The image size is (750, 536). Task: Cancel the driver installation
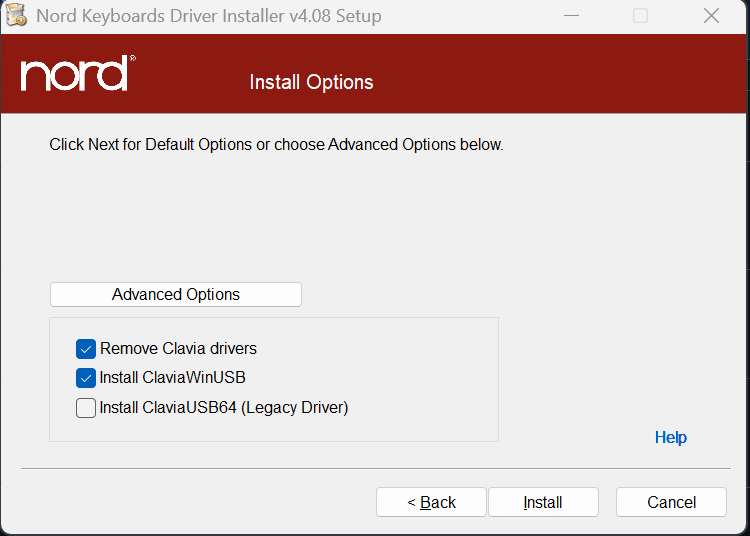(x=671, y=502)
